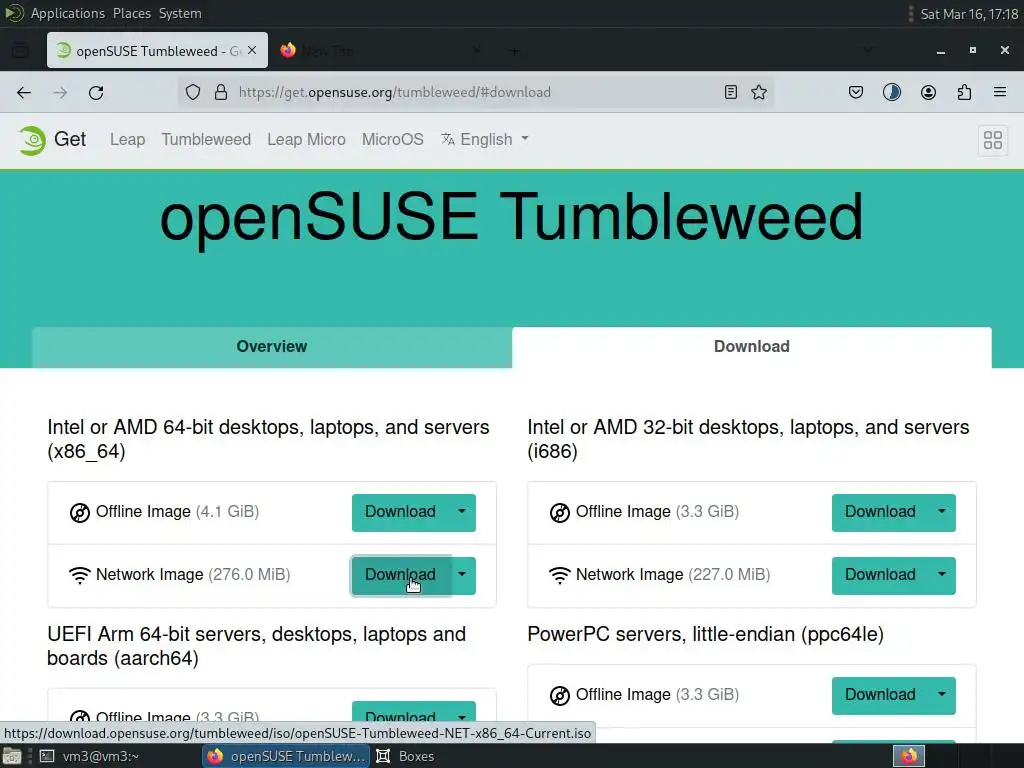This screenshot has width=1024, height=768.
Task: Close the openSUSE Tumbleweed tab
Action: click(x=252, y=50)
